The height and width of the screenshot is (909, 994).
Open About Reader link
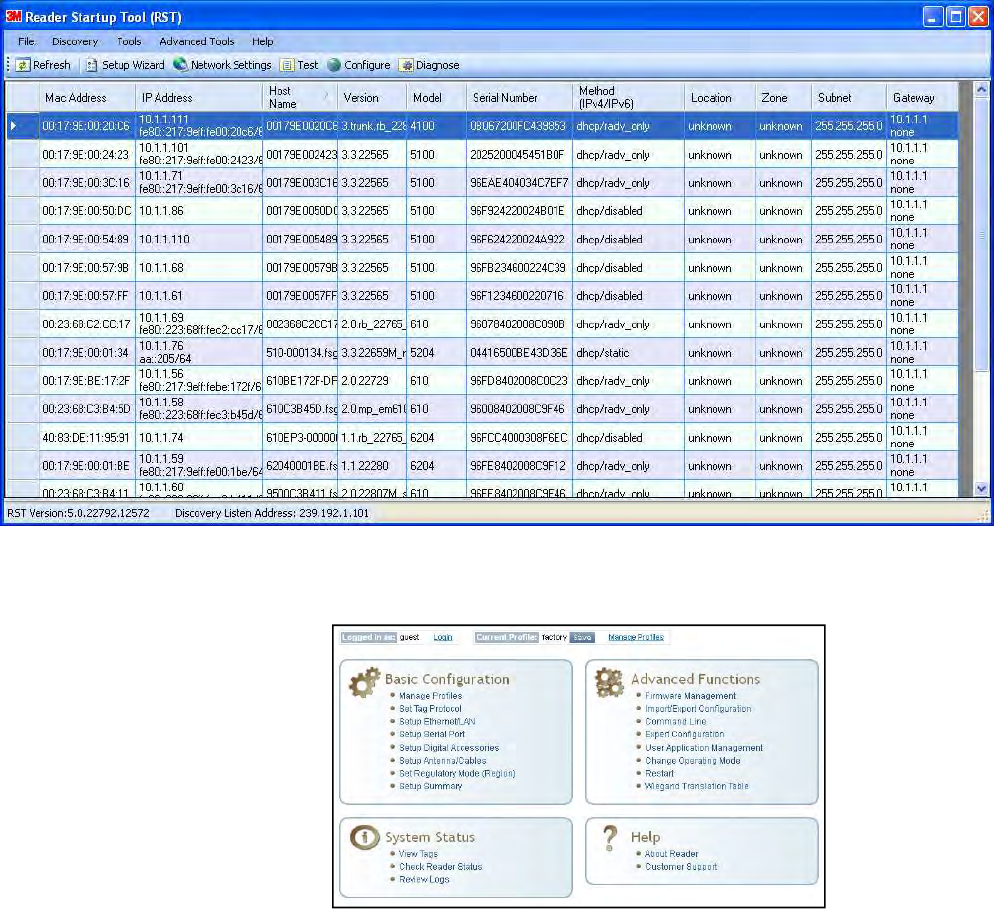[671, 854]
